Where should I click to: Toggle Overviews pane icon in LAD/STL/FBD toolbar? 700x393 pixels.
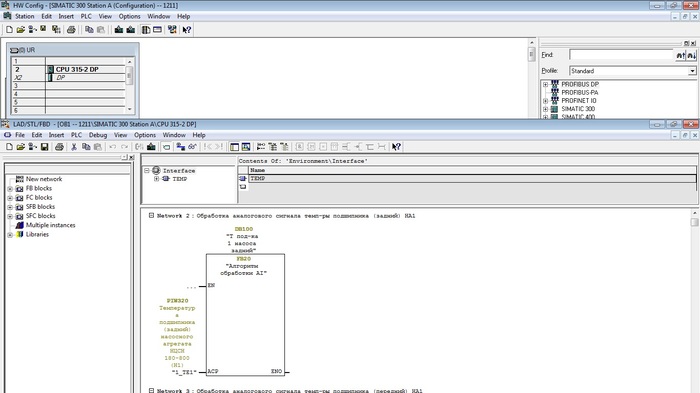point(234,146)
